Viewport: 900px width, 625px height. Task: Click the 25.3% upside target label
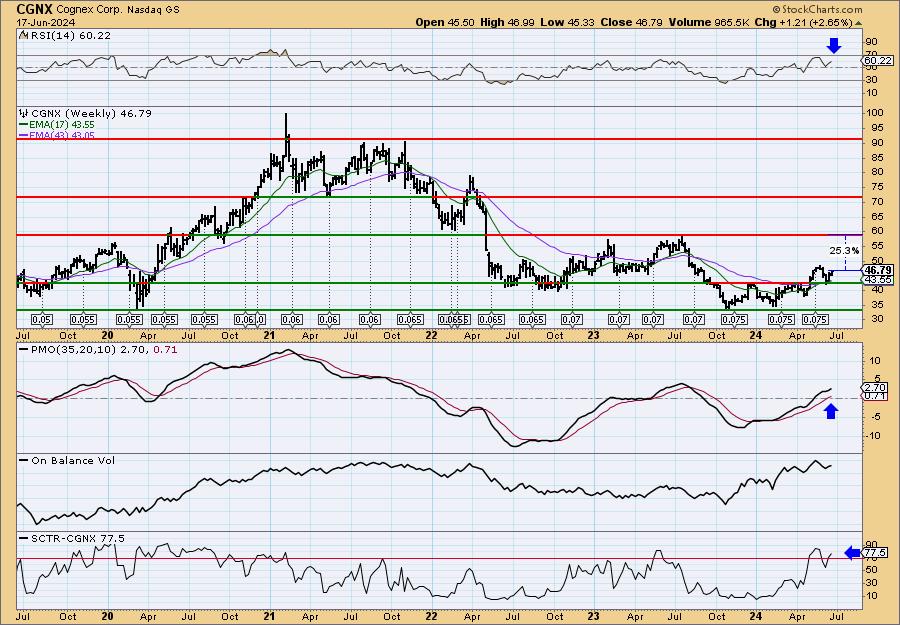tap(844, 251)
